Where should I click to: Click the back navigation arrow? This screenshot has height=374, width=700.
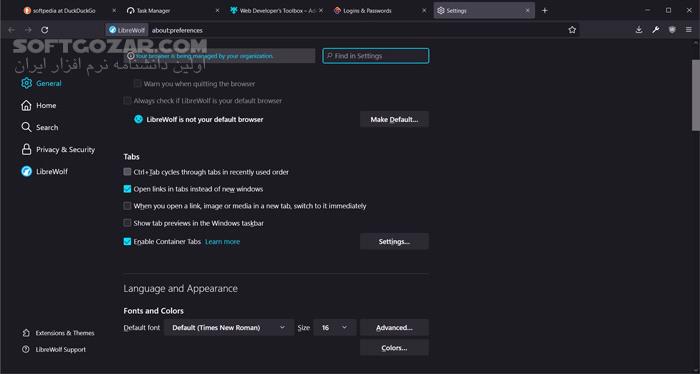tap(12, 30)
